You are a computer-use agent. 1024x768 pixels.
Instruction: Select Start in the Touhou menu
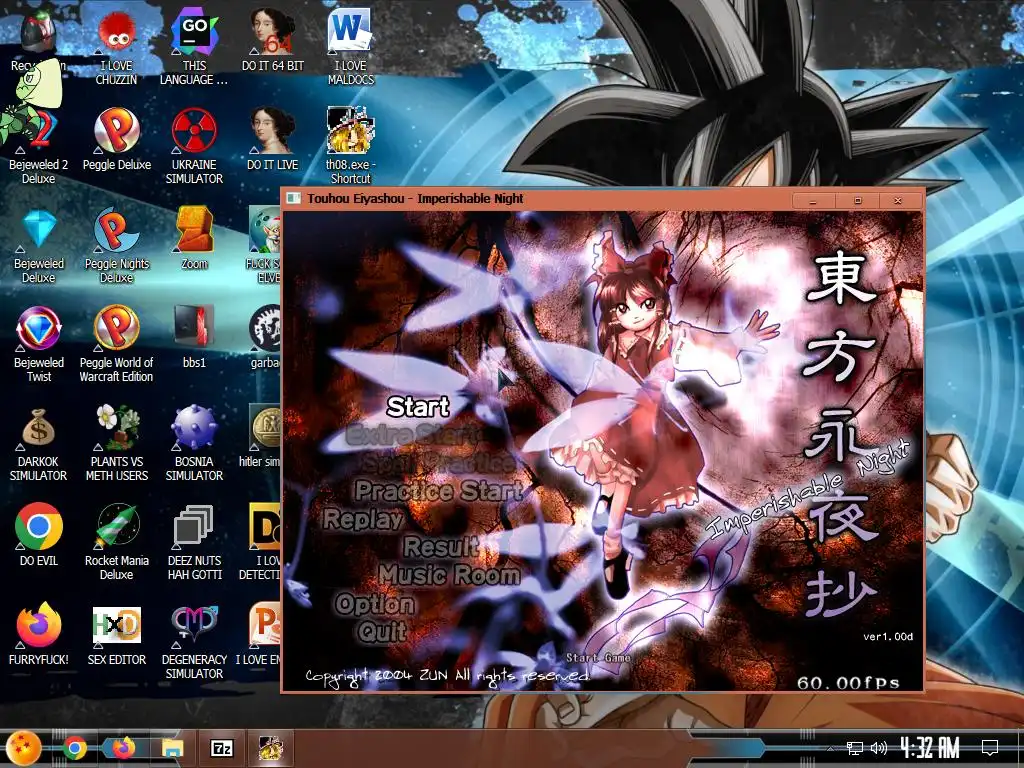click(x=418, y=407)
